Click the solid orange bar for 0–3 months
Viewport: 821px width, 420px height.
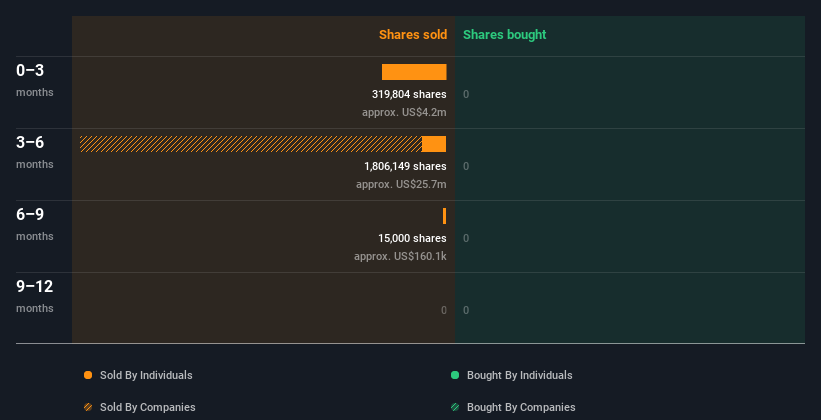(414, 72)
